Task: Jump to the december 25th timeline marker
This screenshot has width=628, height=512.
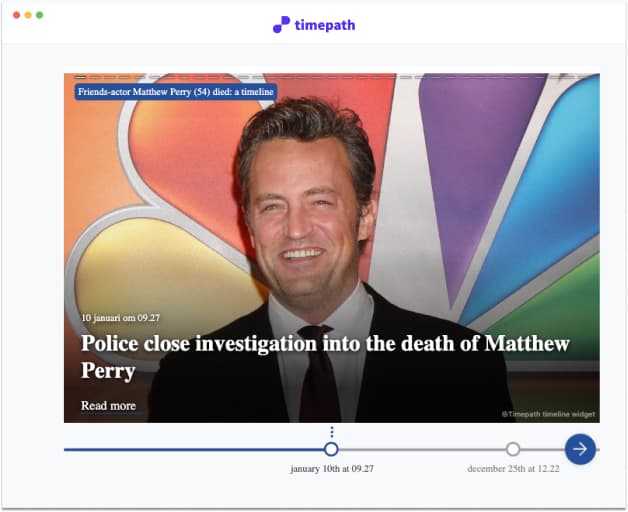Action: pyautogui.click(x=513, y=449)
